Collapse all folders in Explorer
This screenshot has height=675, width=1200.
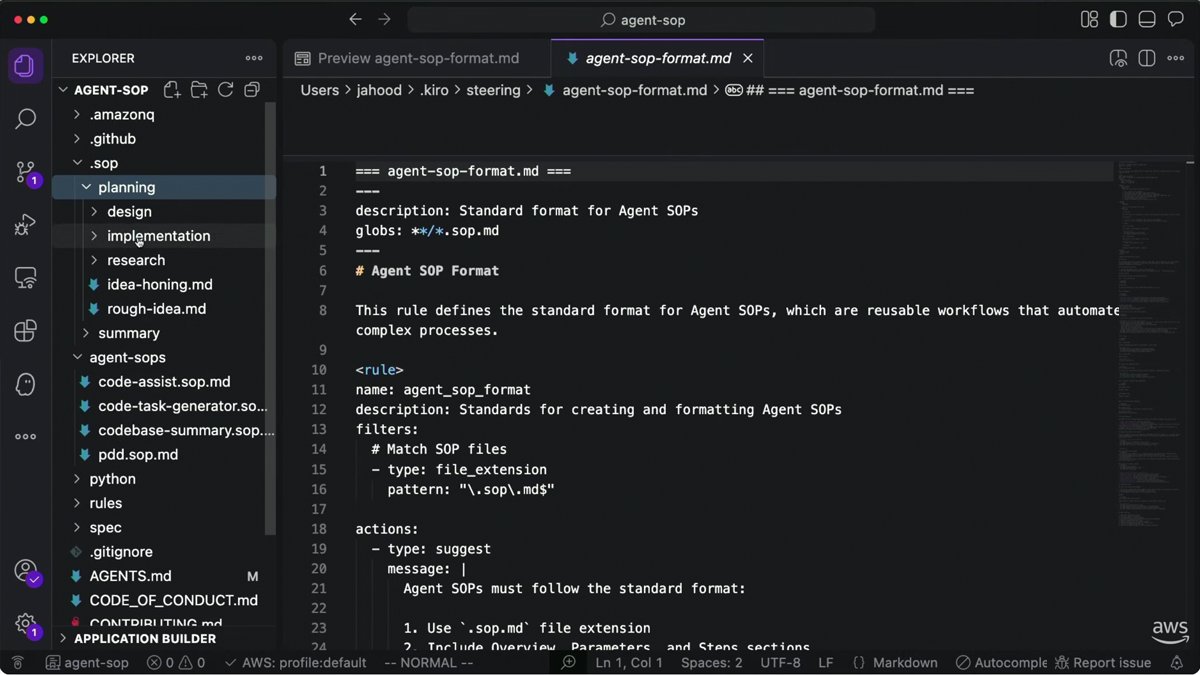pos(252,90)
